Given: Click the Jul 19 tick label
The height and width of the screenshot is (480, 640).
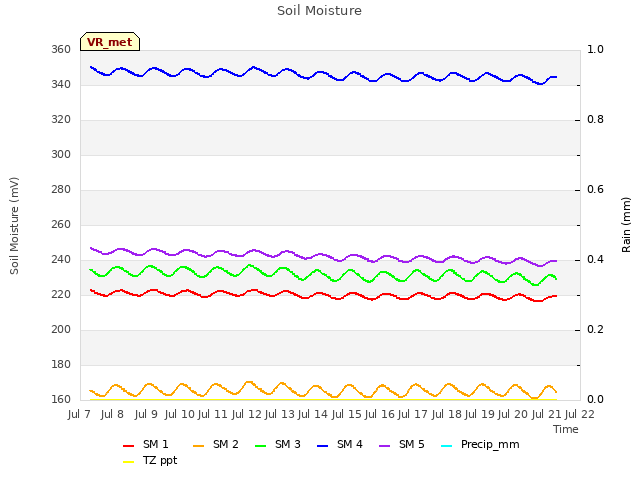Looking at the screenshot, I should [x=480, y=414].
